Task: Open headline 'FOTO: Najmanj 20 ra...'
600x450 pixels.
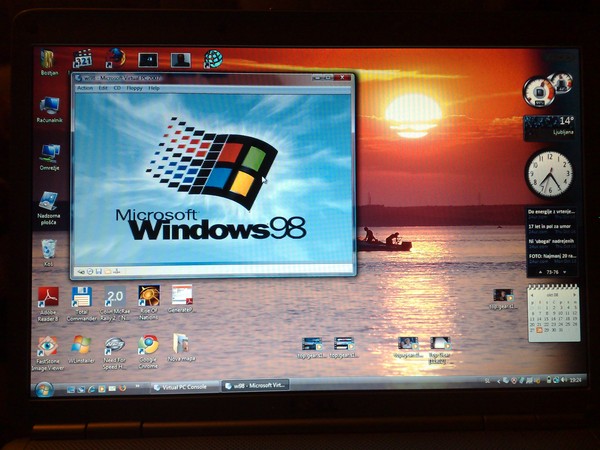Action: (x=551, y=258)
